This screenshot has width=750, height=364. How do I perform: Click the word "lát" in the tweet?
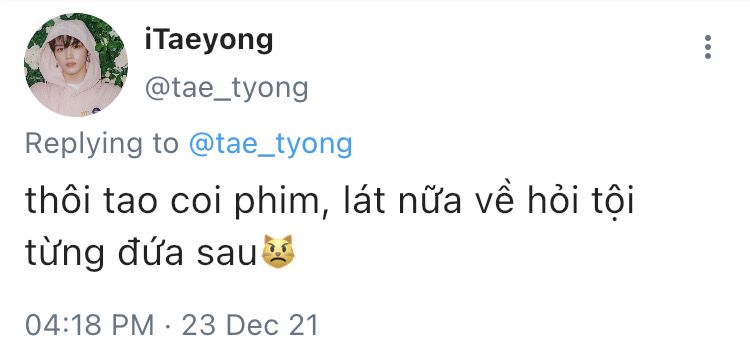[364, 201]
